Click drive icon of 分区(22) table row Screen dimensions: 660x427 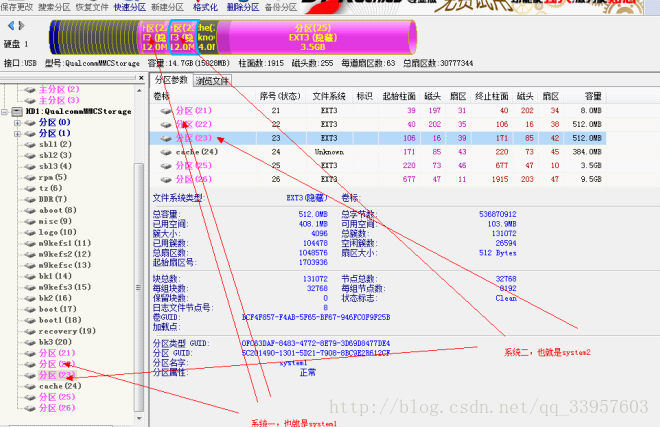(166, 125)
